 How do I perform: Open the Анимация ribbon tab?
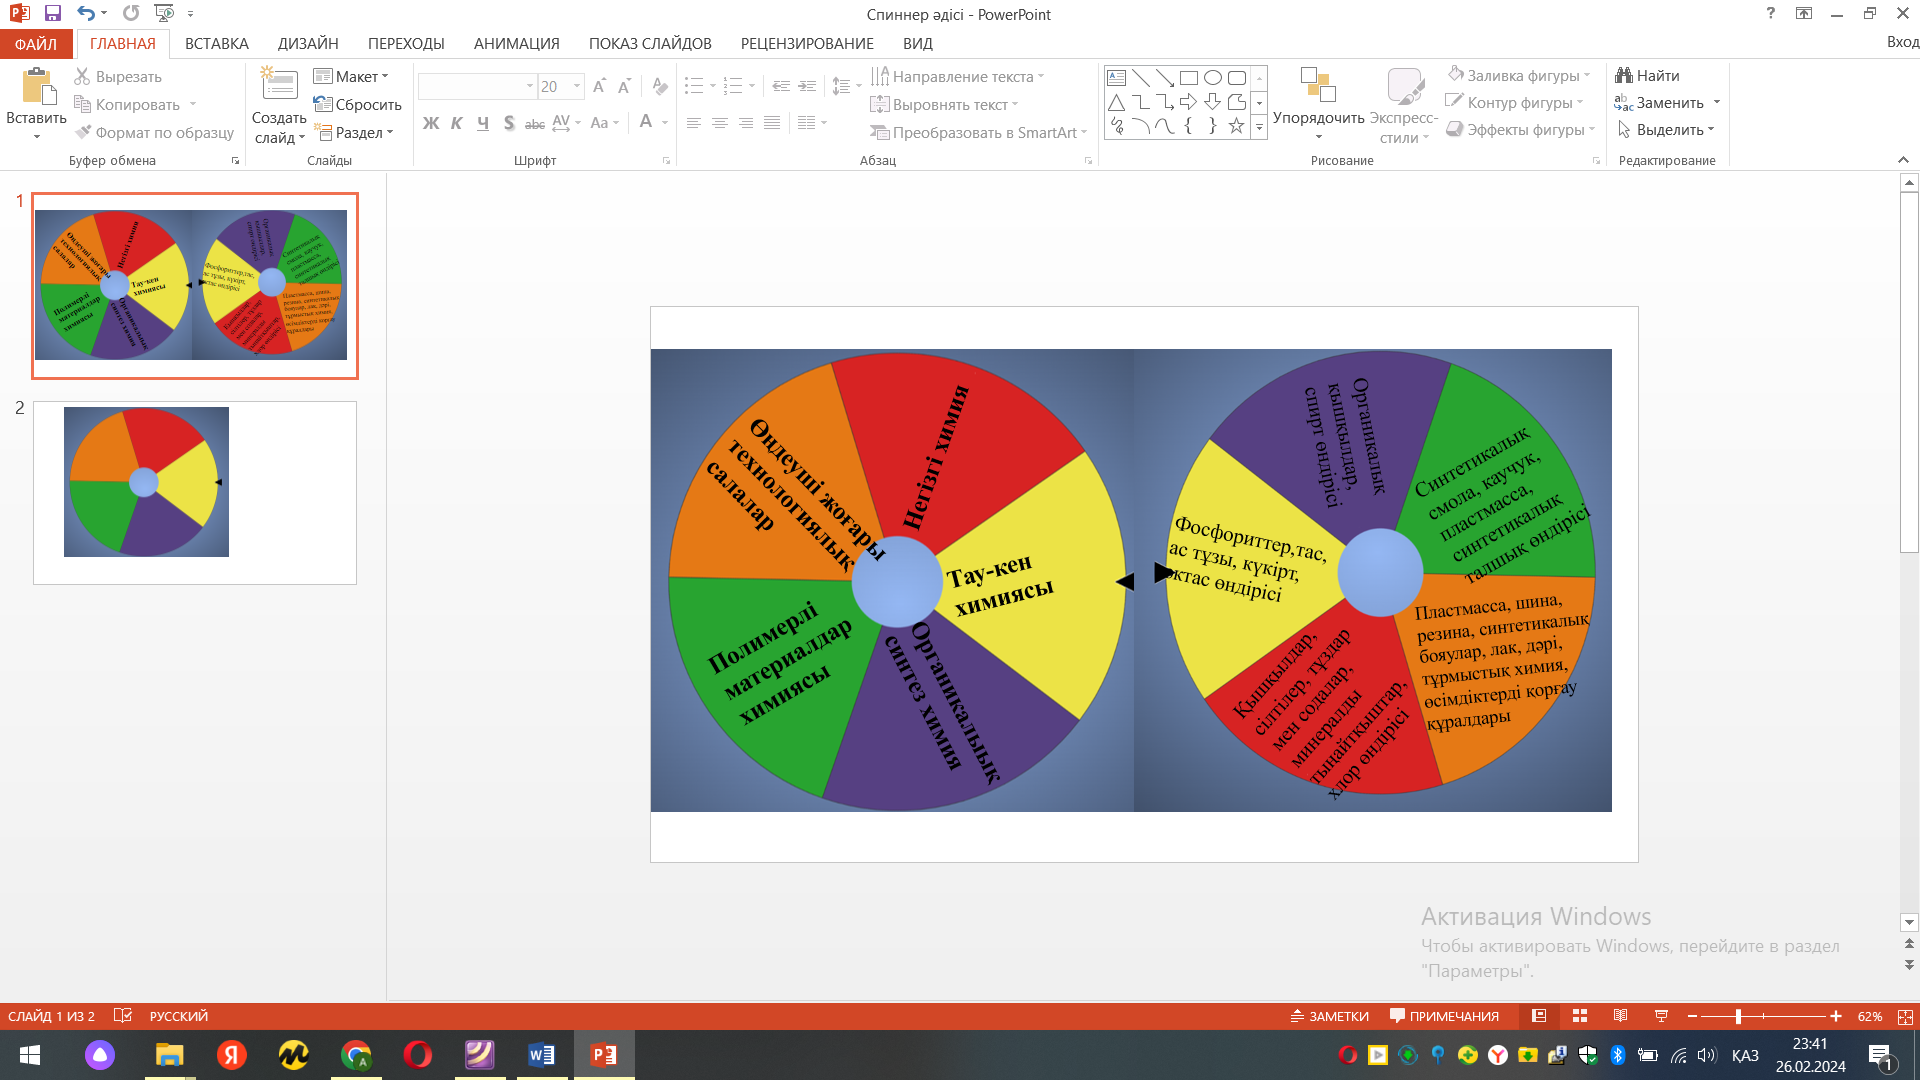point(516,44)
